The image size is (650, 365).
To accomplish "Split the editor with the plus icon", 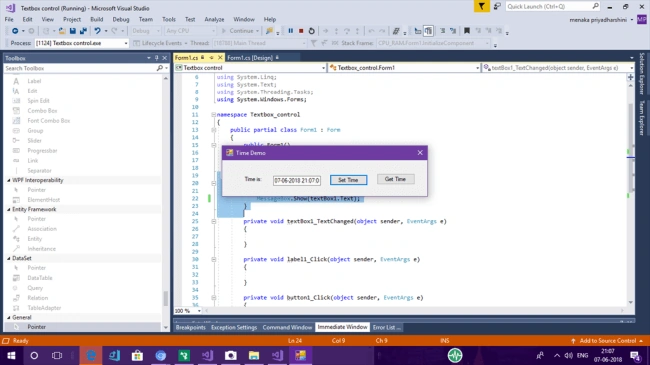I will pyautogui.click(x=631, y=77).
